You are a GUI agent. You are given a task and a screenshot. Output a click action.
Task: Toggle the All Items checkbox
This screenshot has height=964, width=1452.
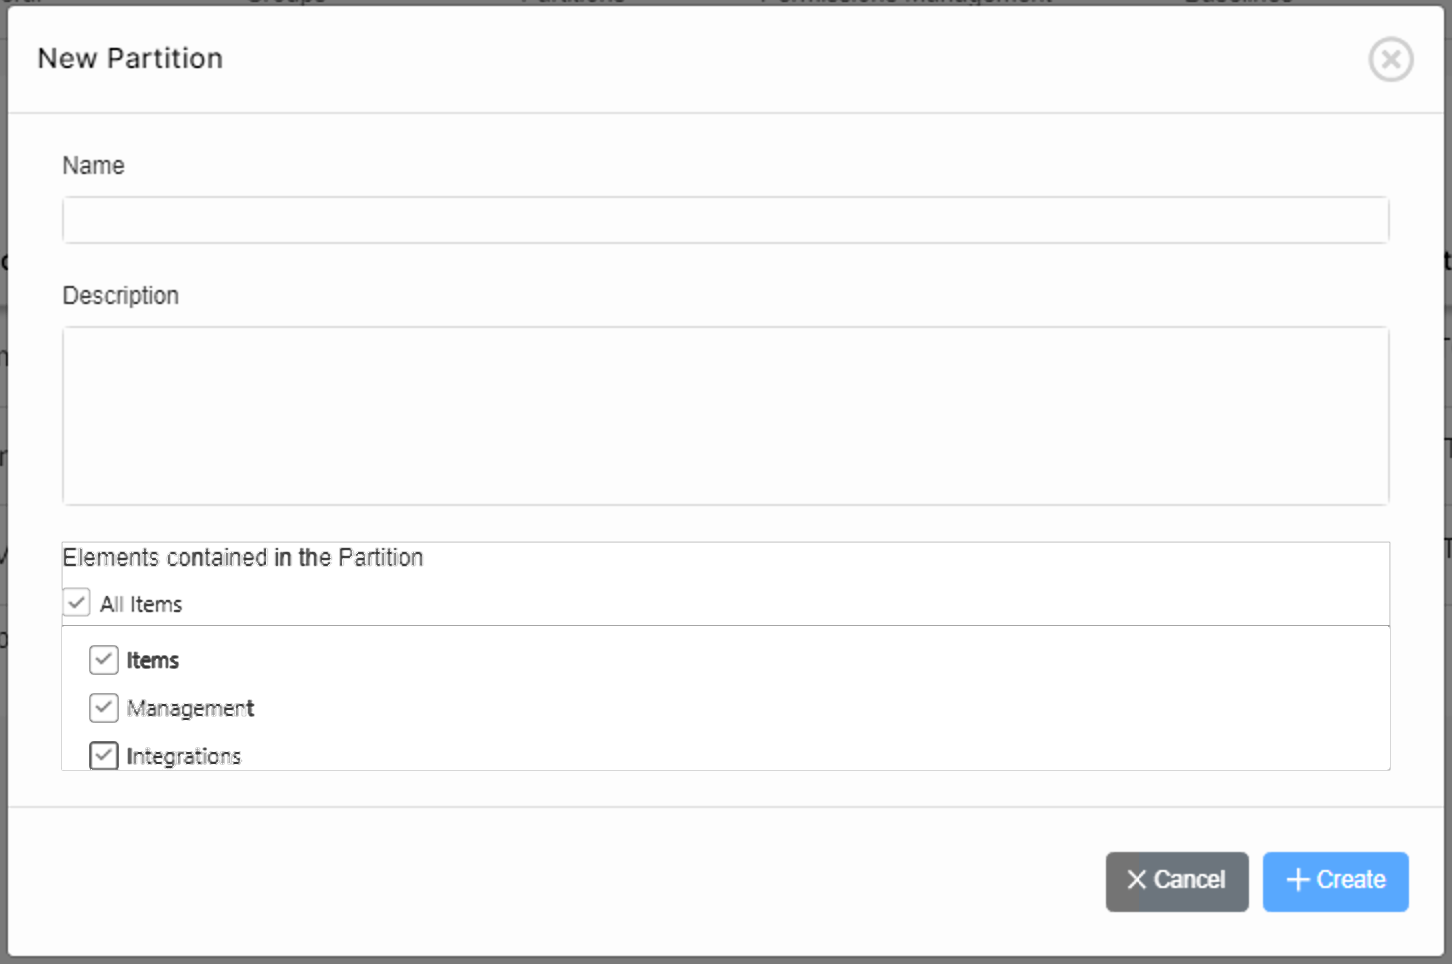point(77,603)
